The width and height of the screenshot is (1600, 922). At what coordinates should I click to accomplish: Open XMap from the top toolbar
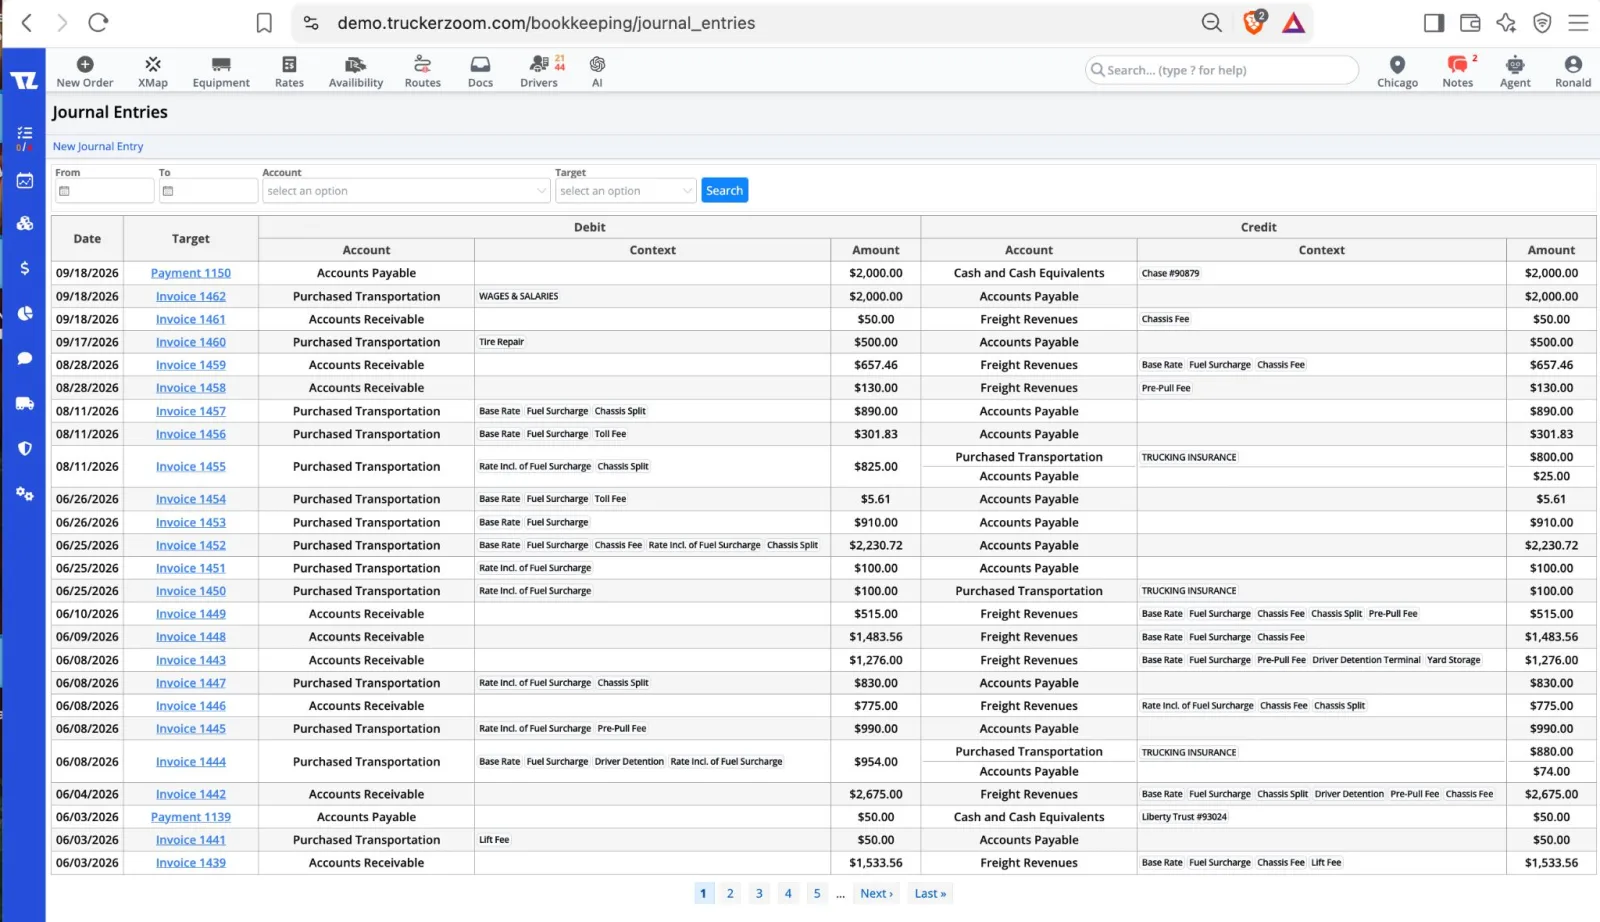(153, 71)
